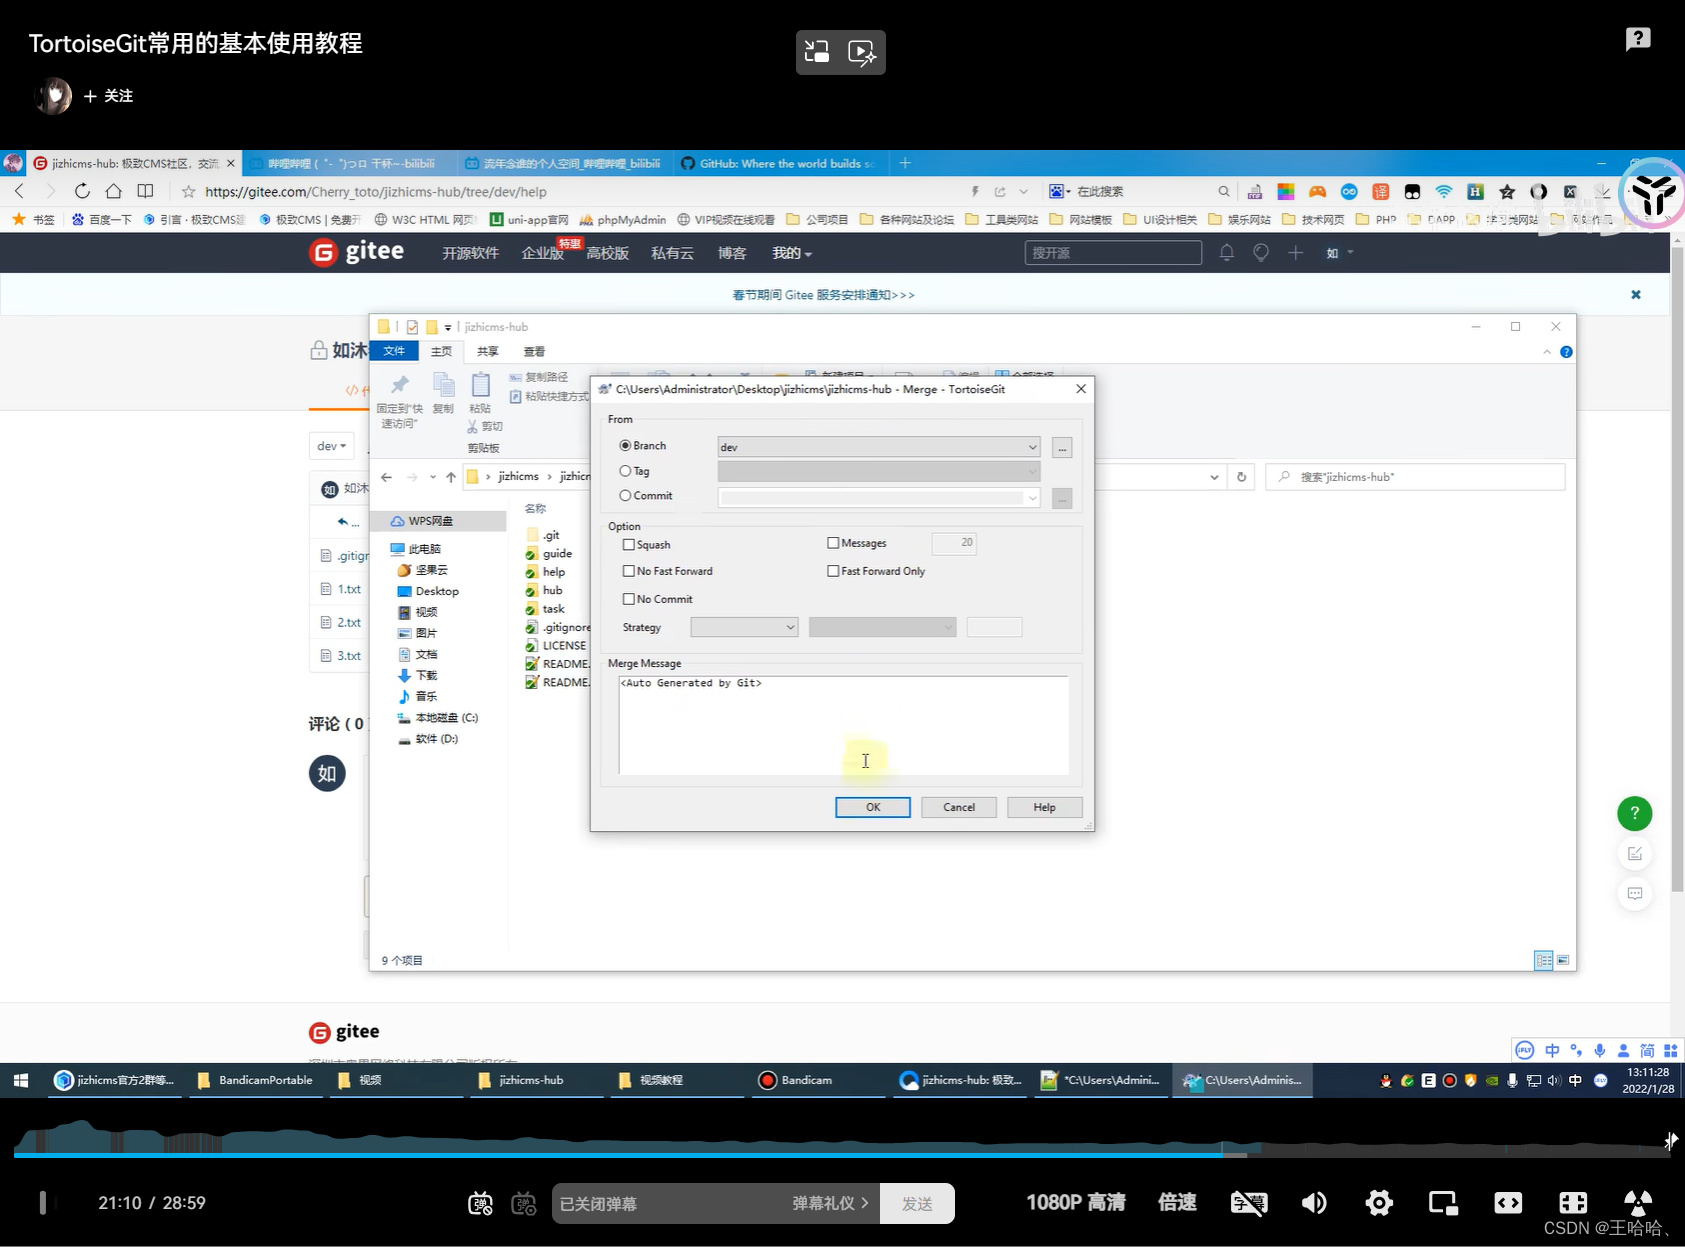This screenshot has width=1685, height=1247.
Task: Click the browser reload icon
Action: (x=82, y=191)
